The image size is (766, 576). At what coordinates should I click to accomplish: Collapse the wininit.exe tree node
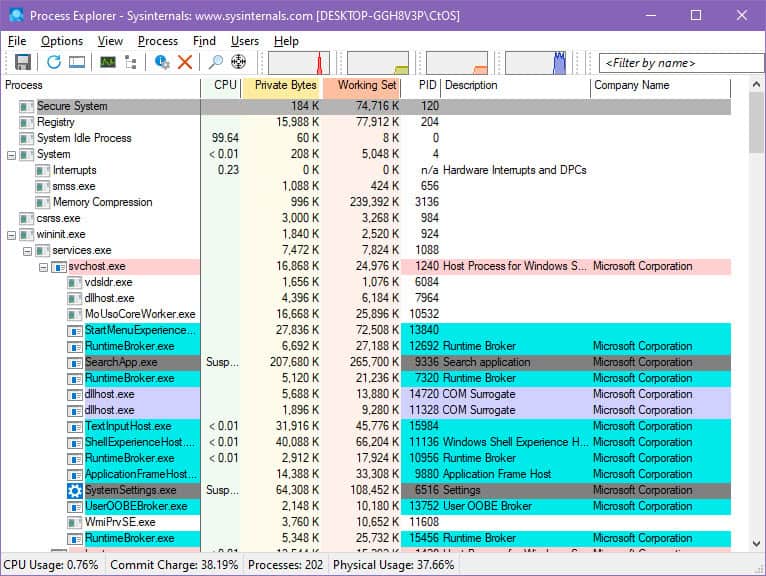pos(11,235)
